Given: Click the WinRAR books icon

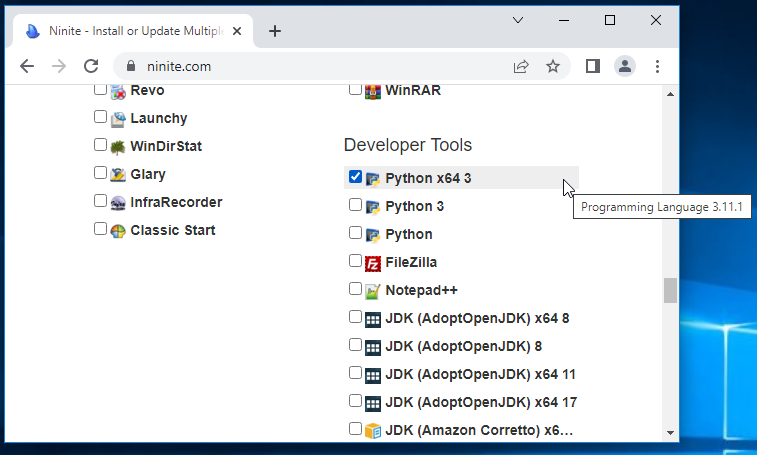Looking at the screenshot, I should tap(373, 92).
